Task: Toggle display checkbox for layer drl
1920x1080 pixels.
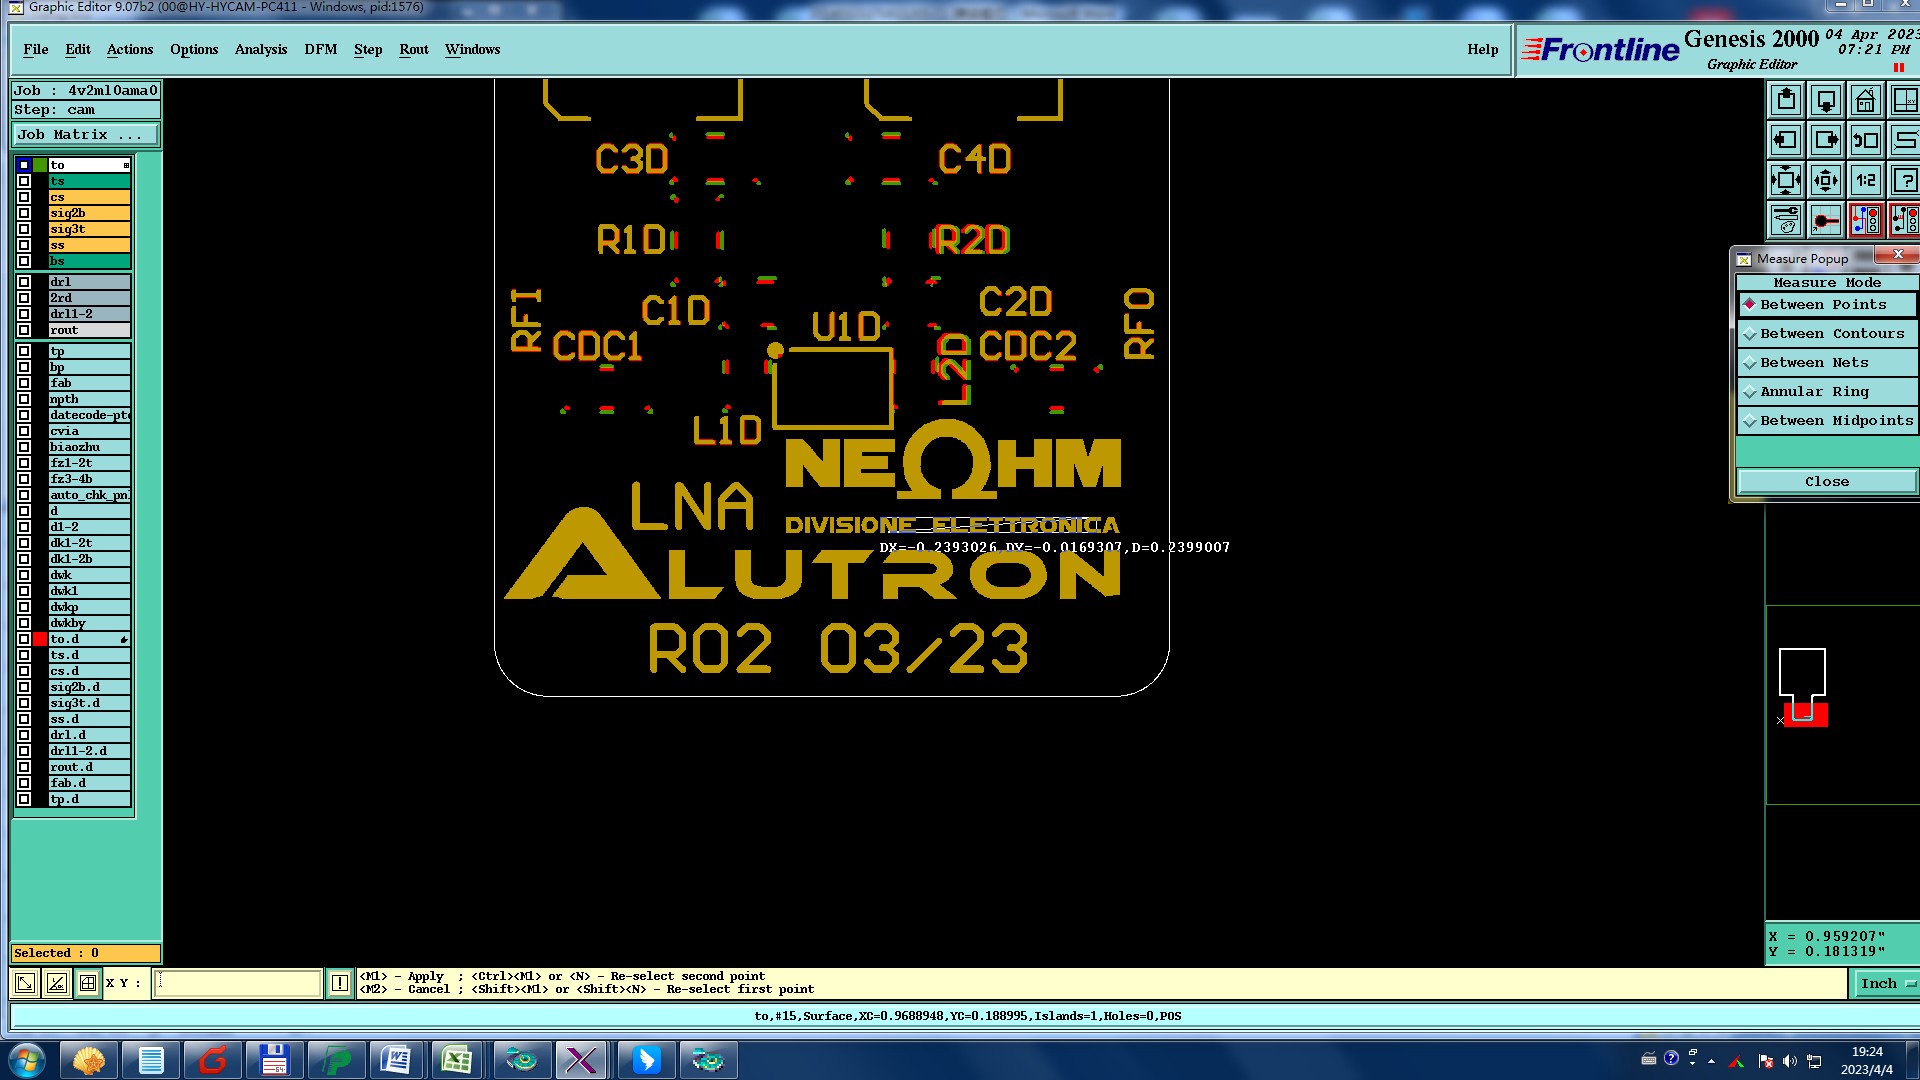Action: 24,282
